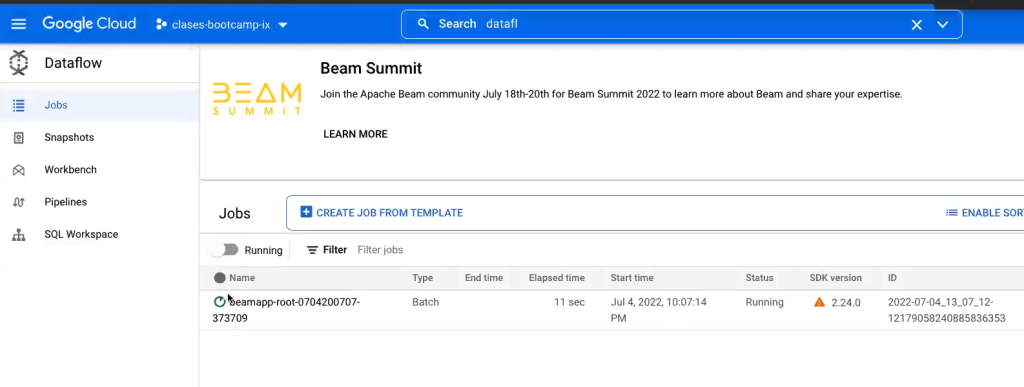Click the Filter icon
The height and width of the screenshot is (387, 1024).
(313, 250)
